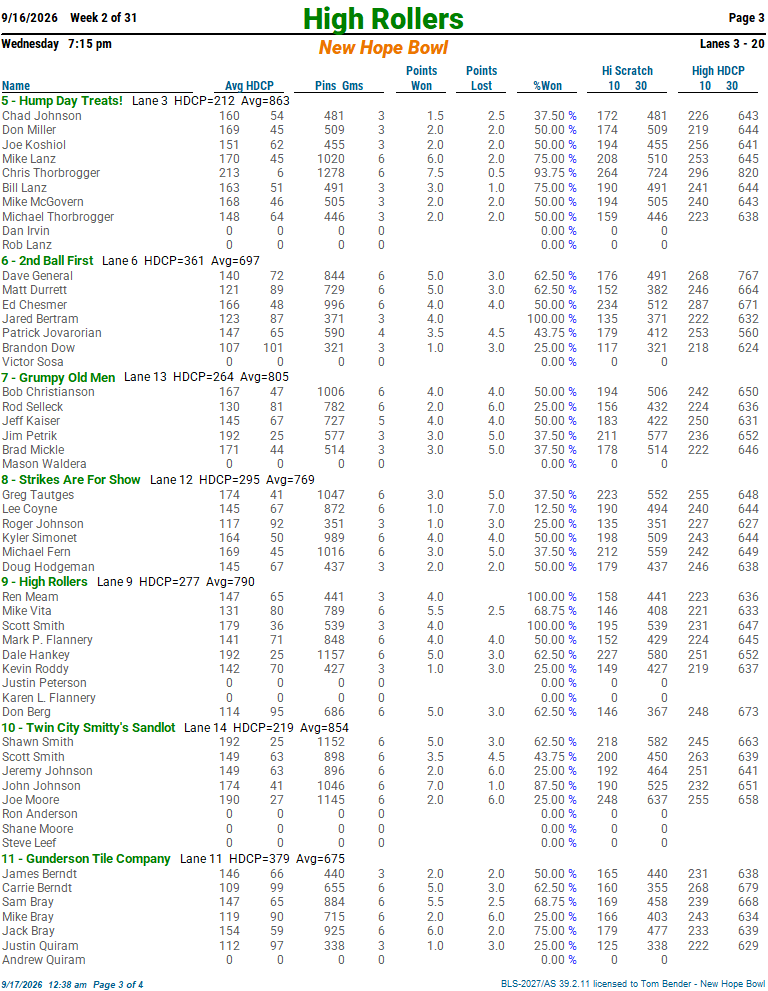This screenshot has height=991, width=768.
Task: Click the %Won column header
Action: (x=547, y=86)
